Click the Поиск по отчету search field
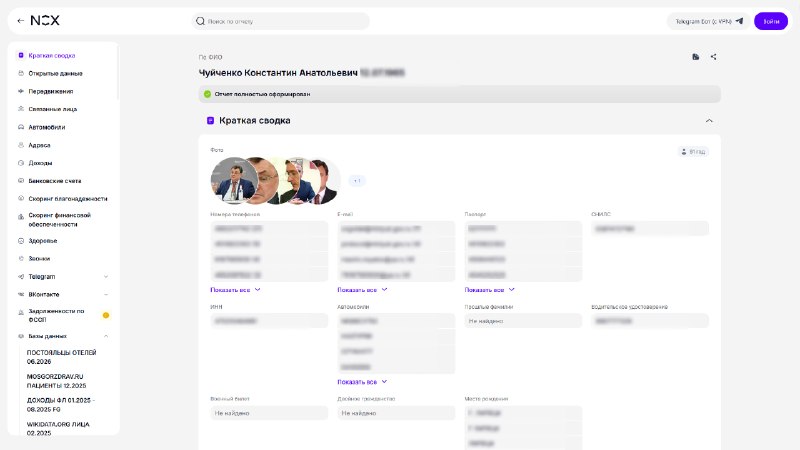 (x=281, y=21)
